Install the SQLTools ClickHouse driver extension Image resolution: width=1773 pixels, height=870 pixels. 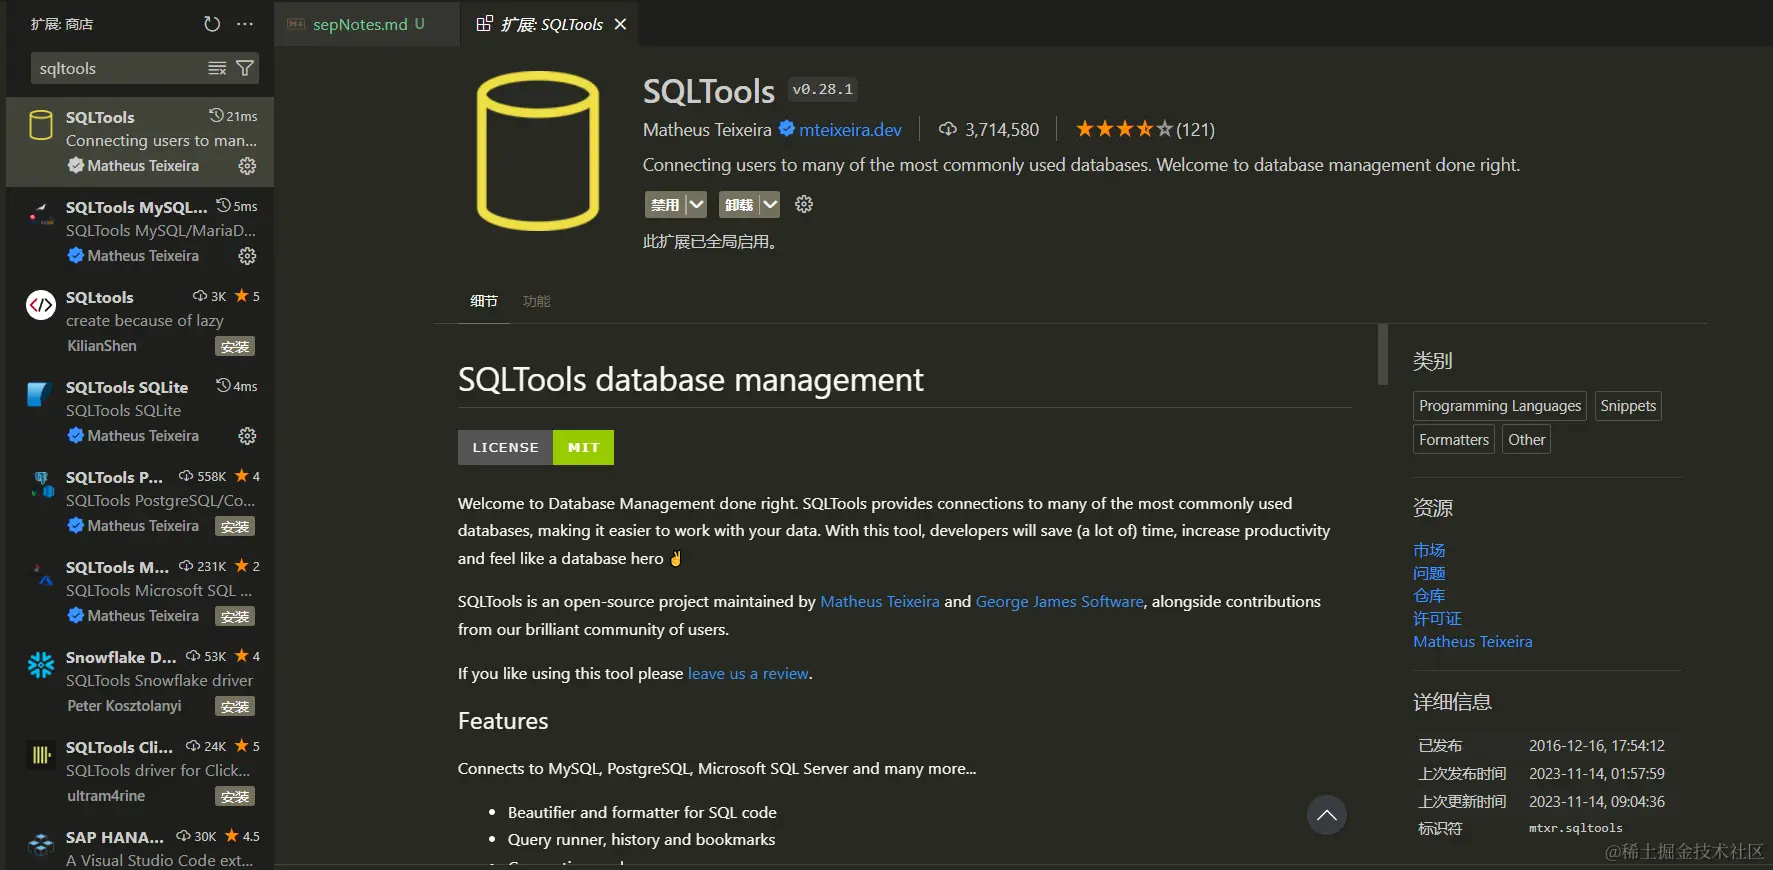[x=235, y=797]
